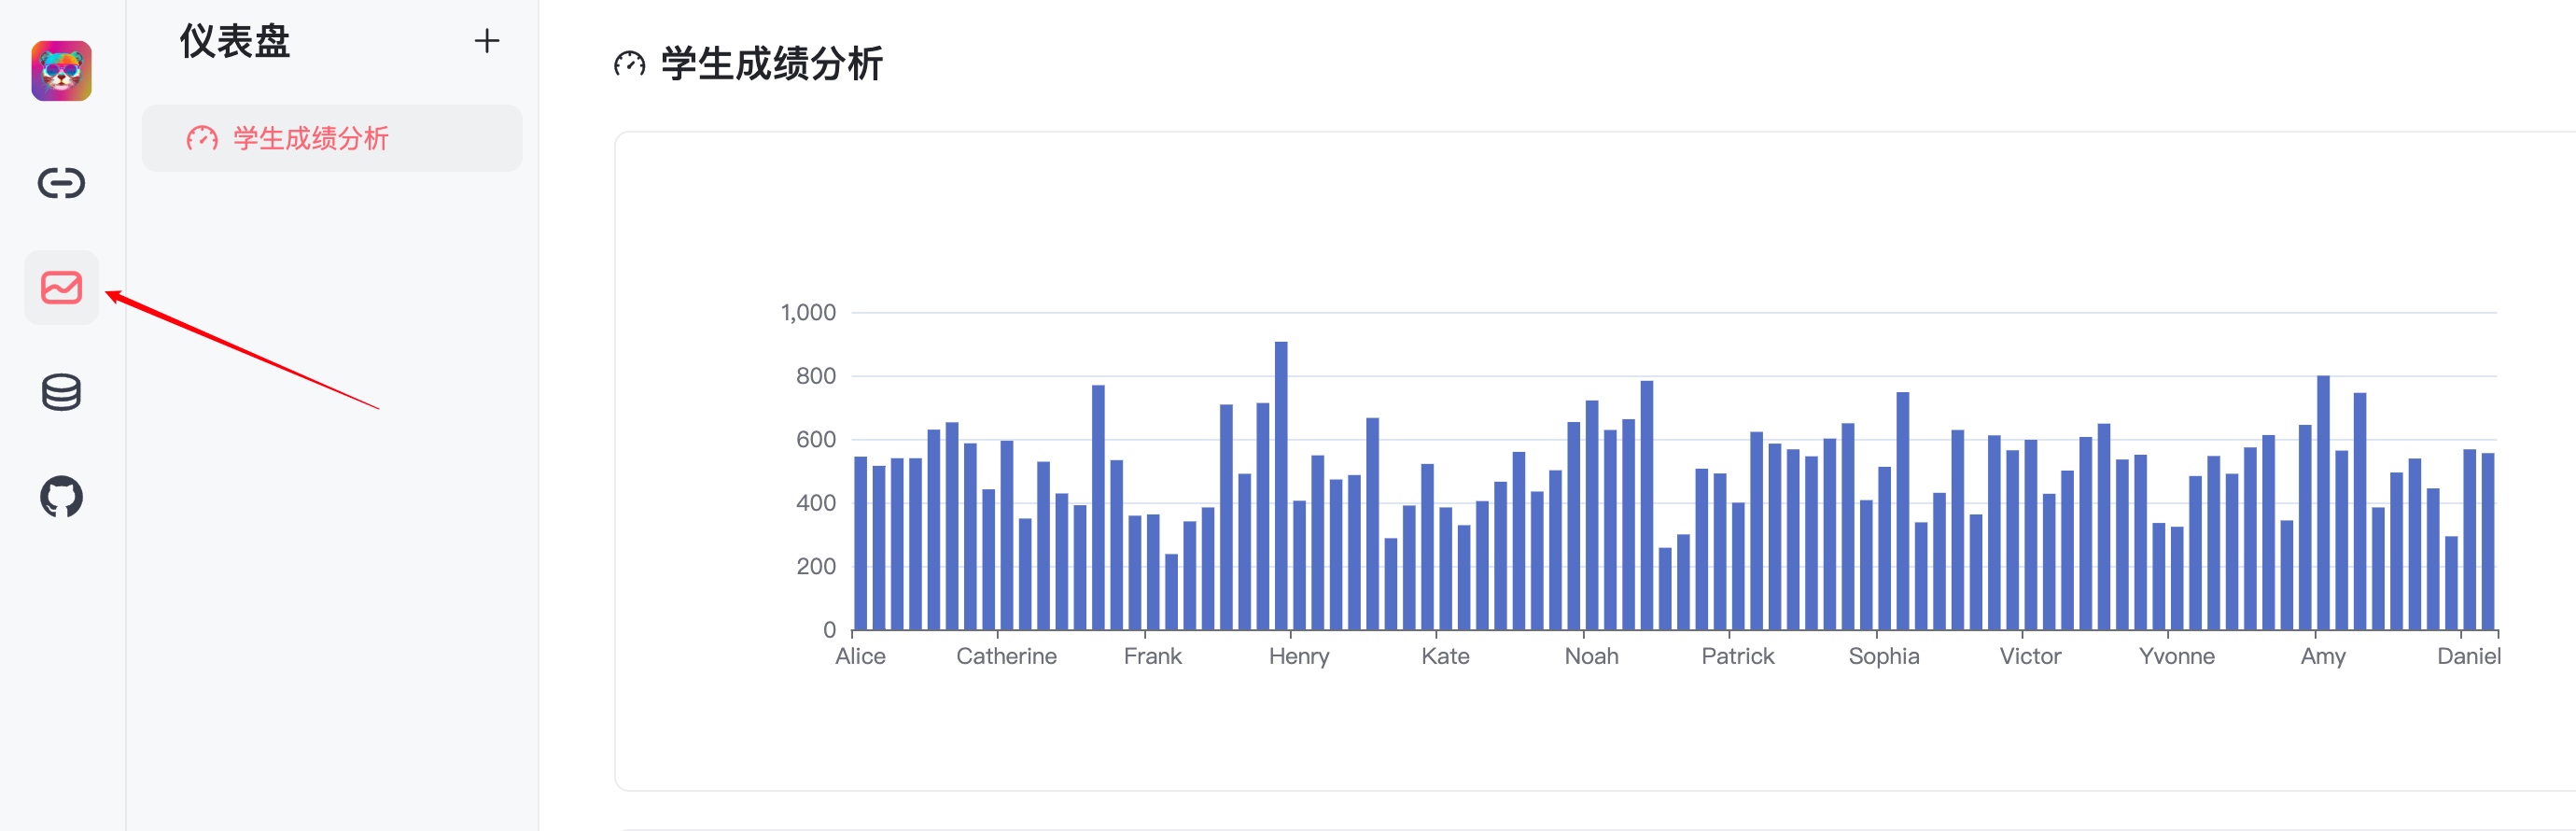Viewport: 2576px width, 831px height.
Task: Click the Catherine x-axis label
Action: (1006, 656)
